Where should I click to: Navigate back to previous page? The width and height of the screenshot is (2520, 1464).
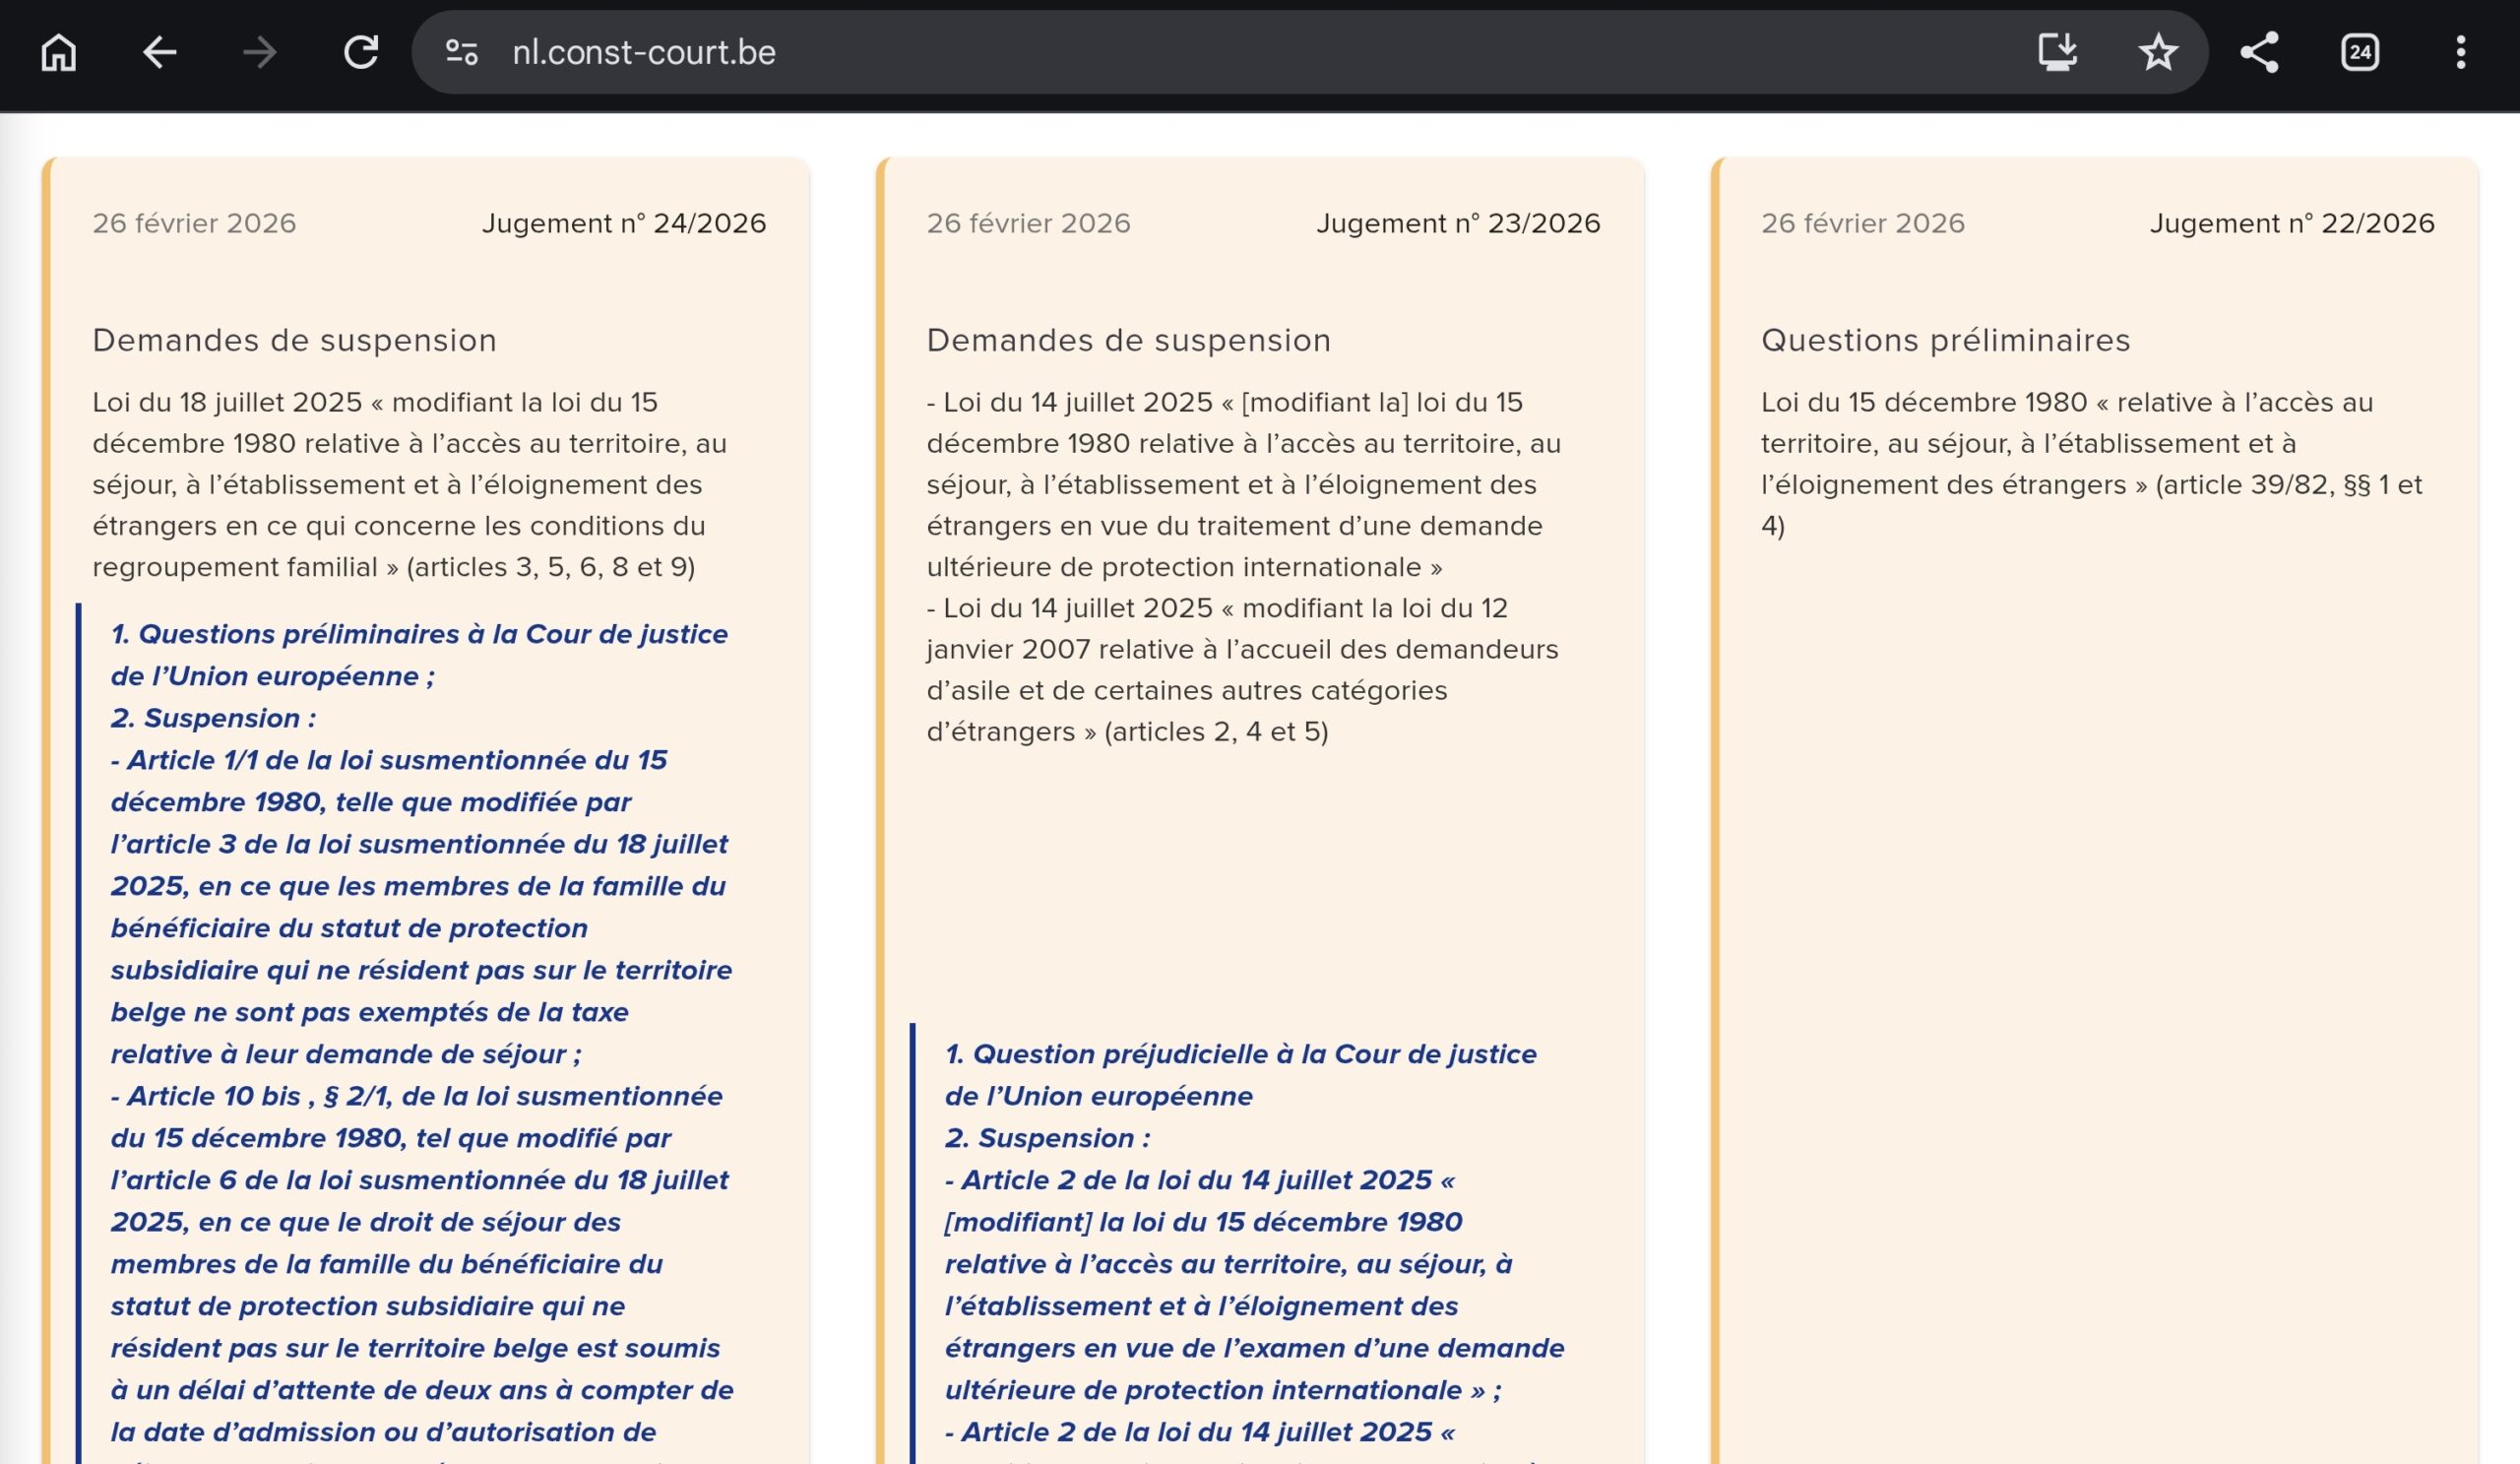pyautogui.click(x=159, y=52)
